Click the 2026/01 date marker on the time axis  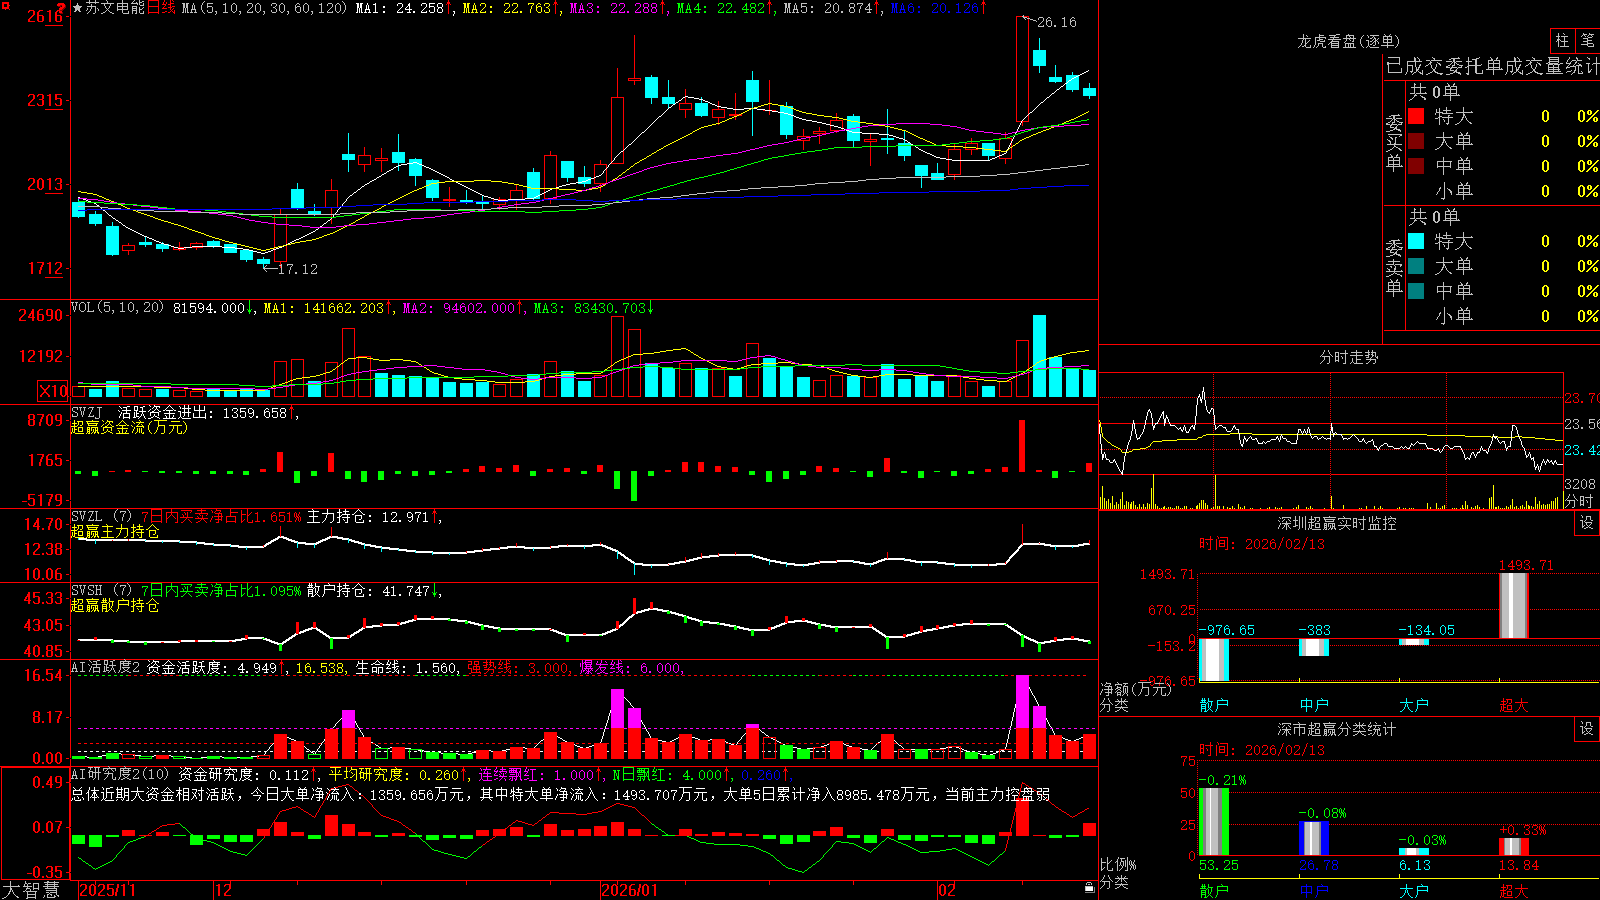tap(629, 890)
